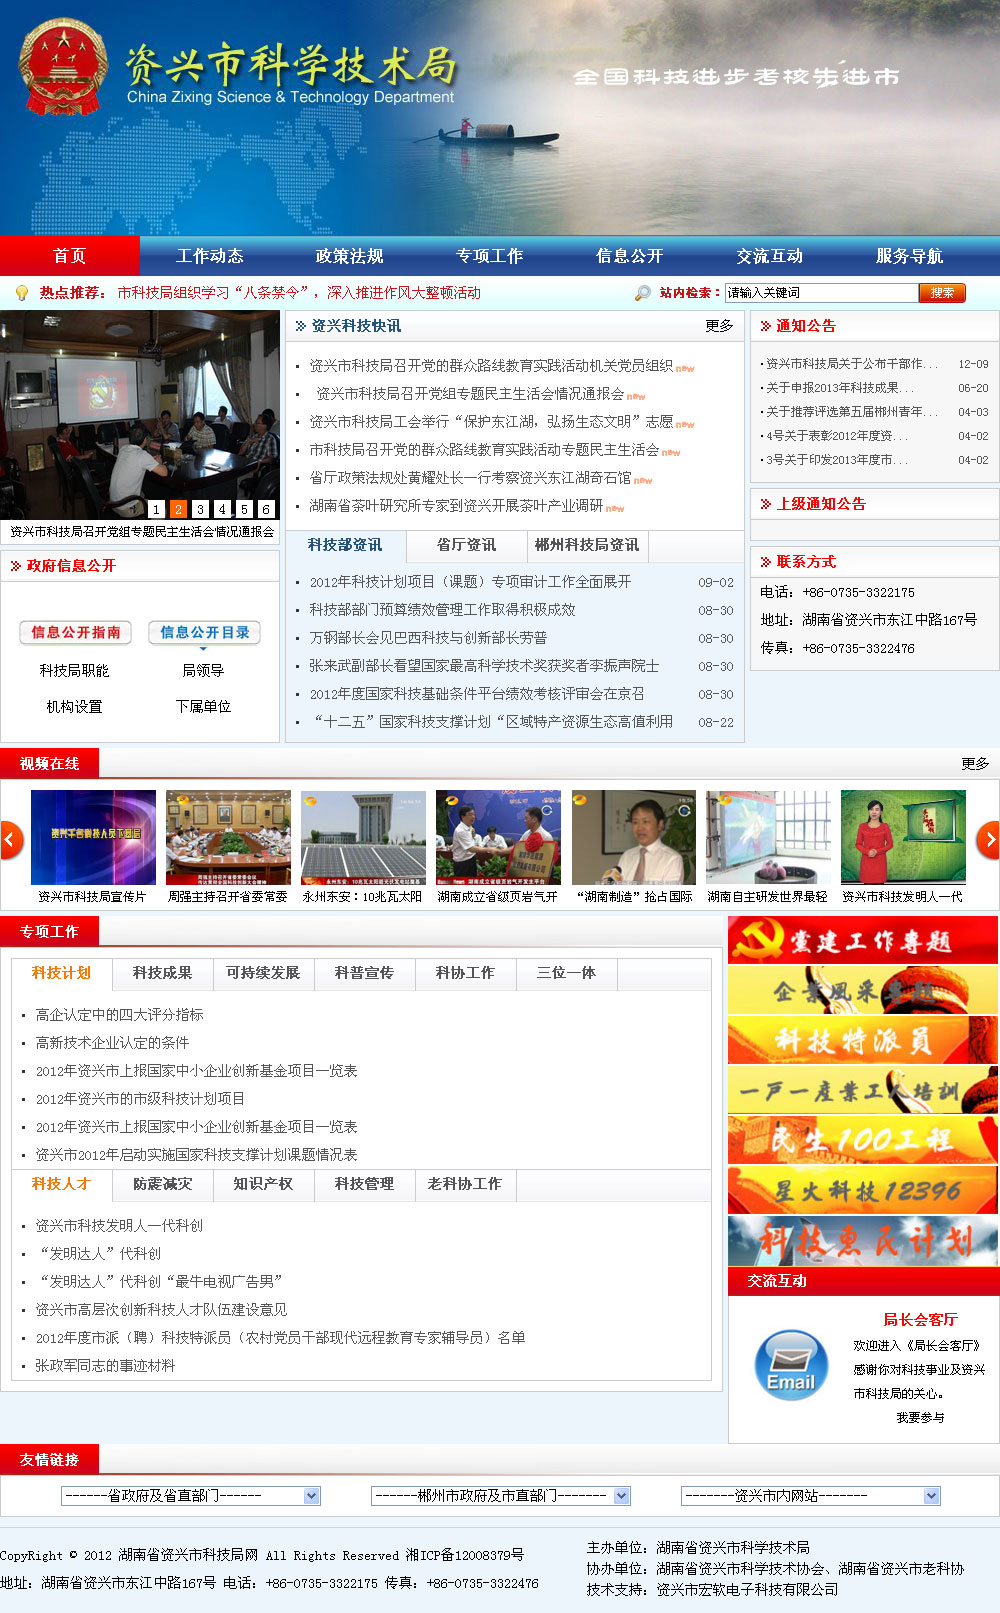Open the 科技惠民计划 banner
Image resolution: width=1000 pixels, height=1613 pixels.
[863, 1241]
